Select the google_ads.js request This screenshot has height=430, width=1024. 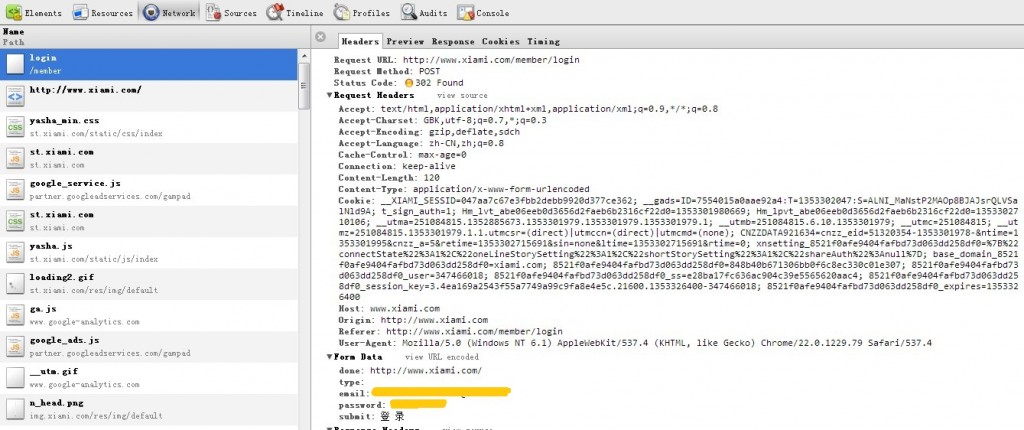[x=149, y=347]
